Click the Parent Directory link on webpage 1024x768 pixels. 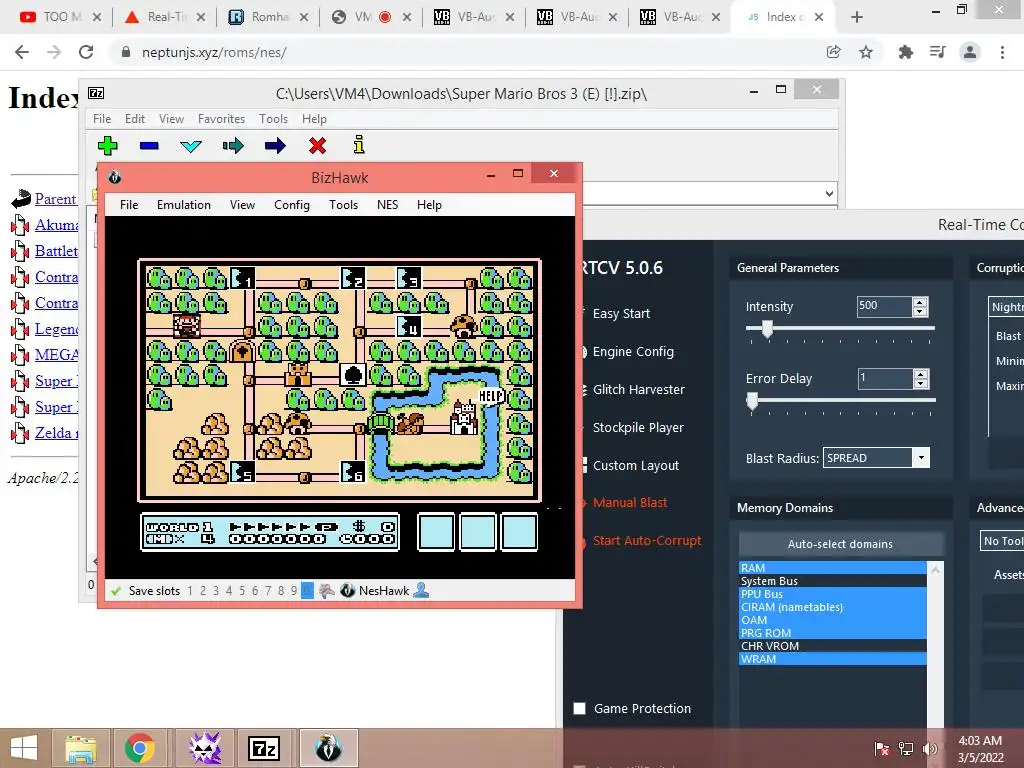click(x=56, y=199)
